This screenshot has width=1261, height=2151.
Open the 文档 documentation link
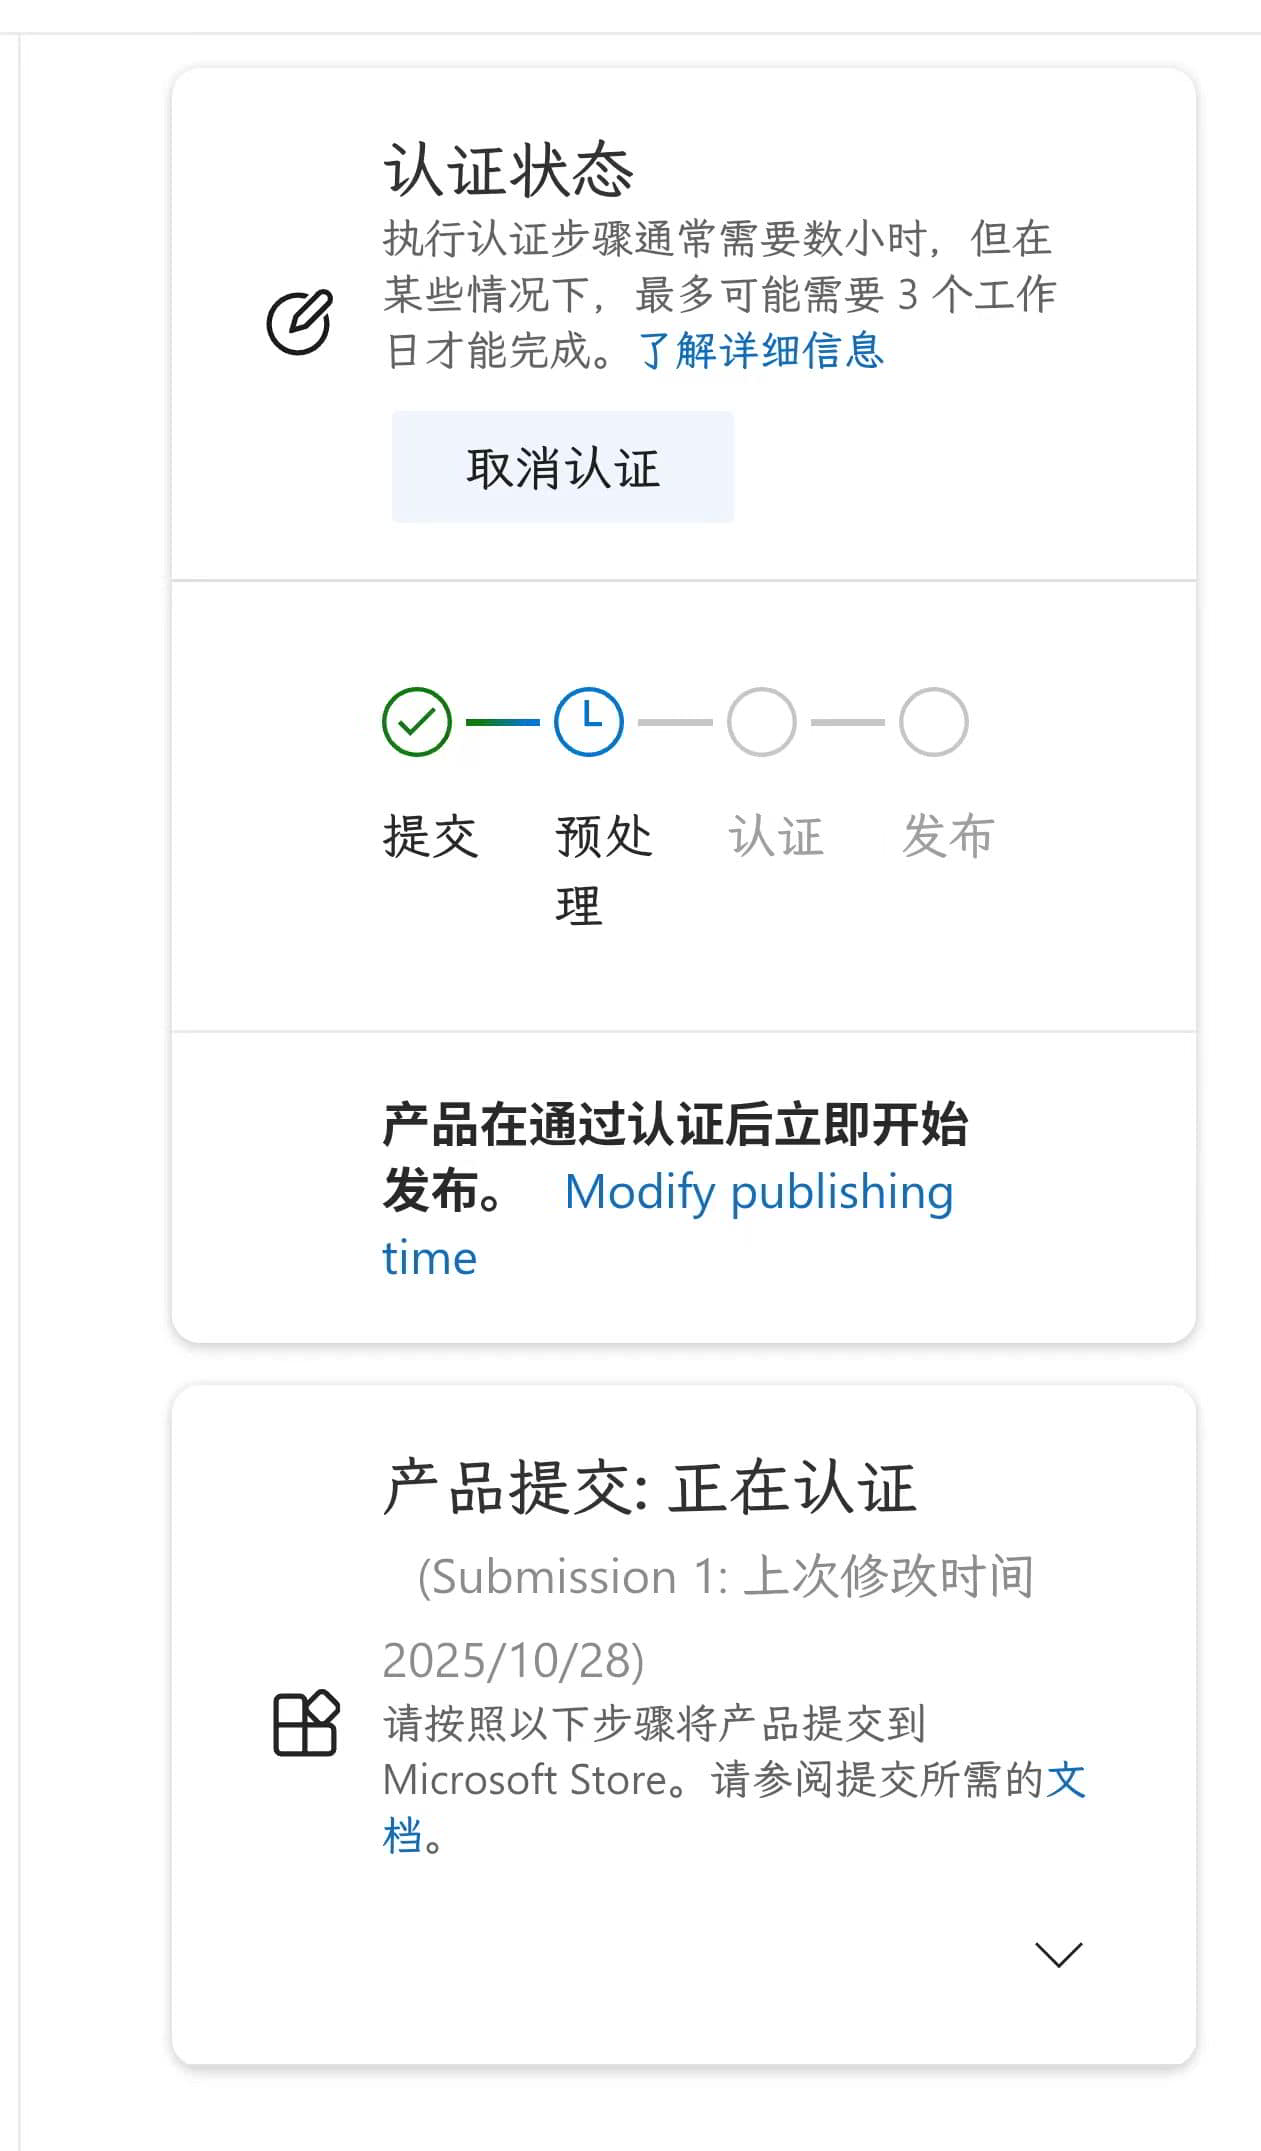tap(1065, 1780)
